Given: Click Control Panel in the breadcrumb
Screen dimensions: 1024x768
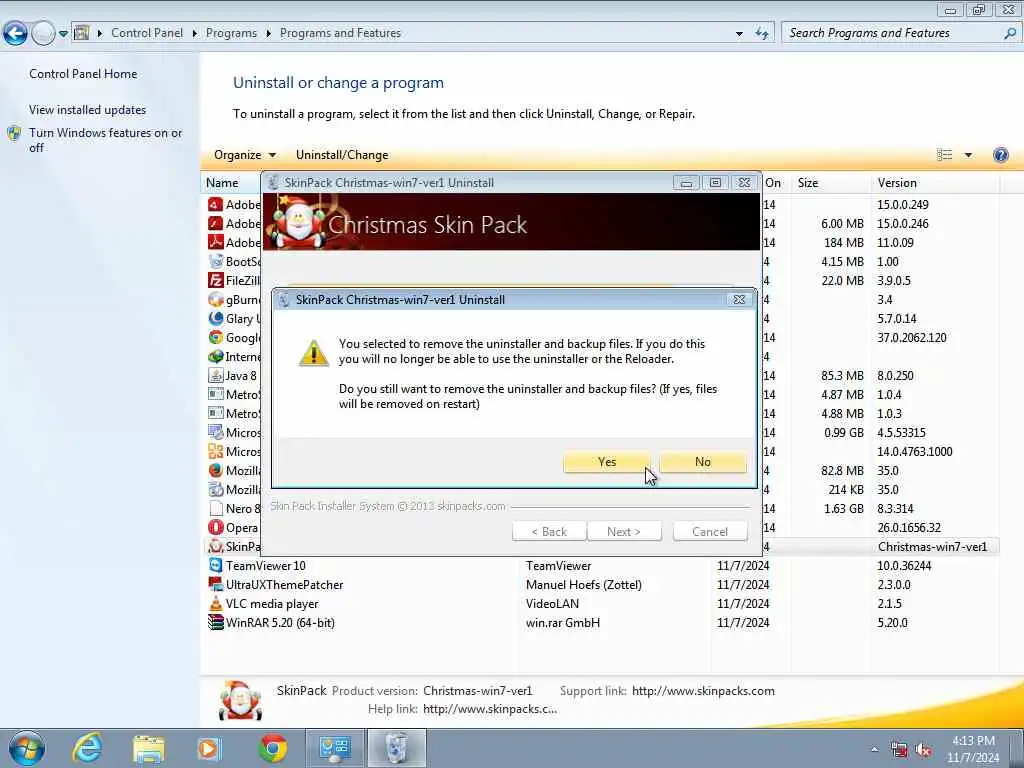Looking at the screenshot, I should pyautogui.click(x=147, y=33).
